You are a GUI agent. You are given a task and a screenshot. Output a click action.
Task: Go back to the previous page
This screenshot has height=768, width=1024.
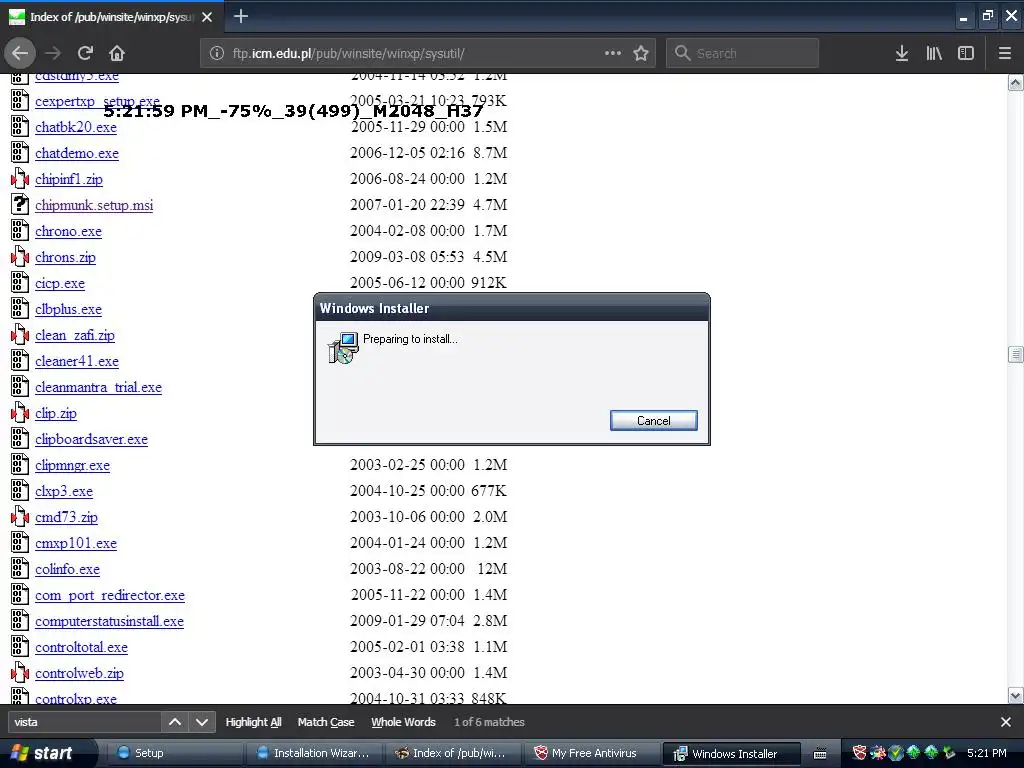pyautogui.click(x=20, y=53)
